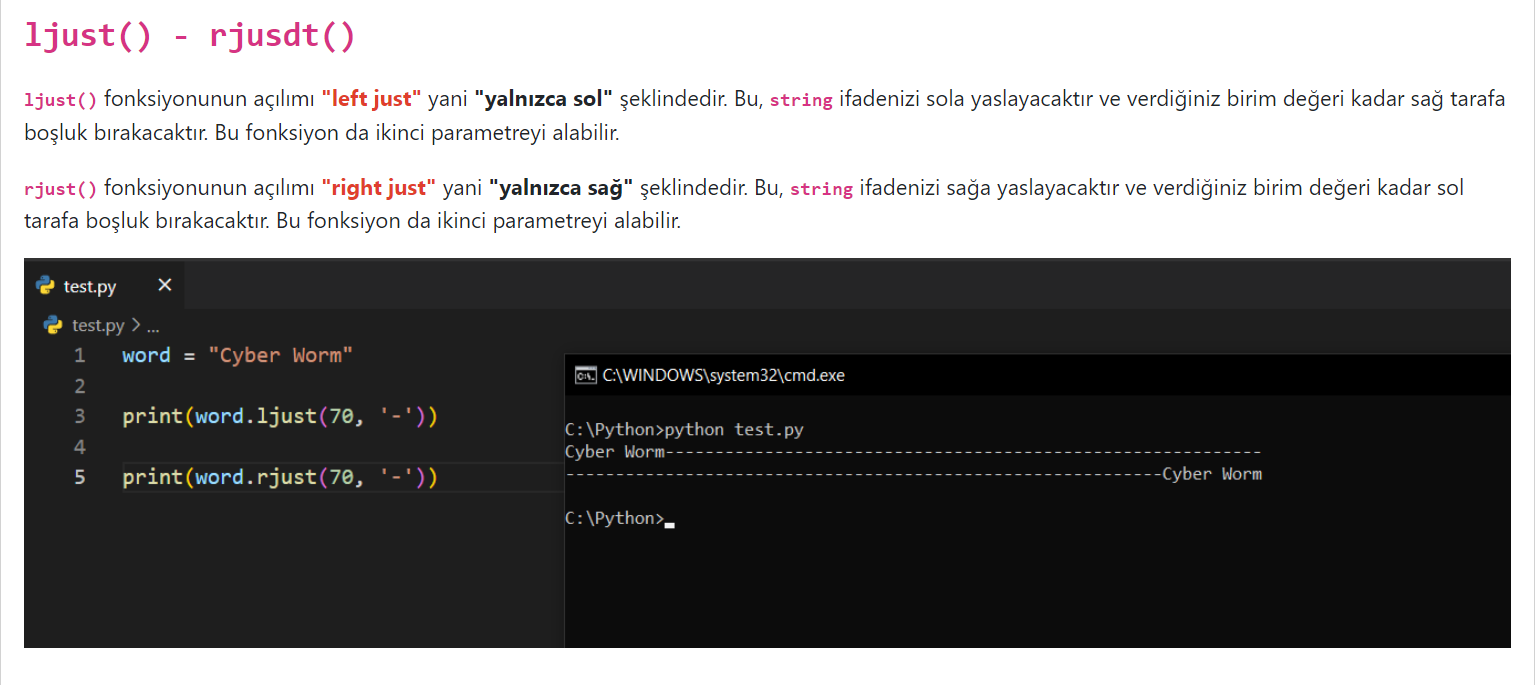
Task: Click the inline rjust() code in second paragraph
Action: (x=61, y=188)
